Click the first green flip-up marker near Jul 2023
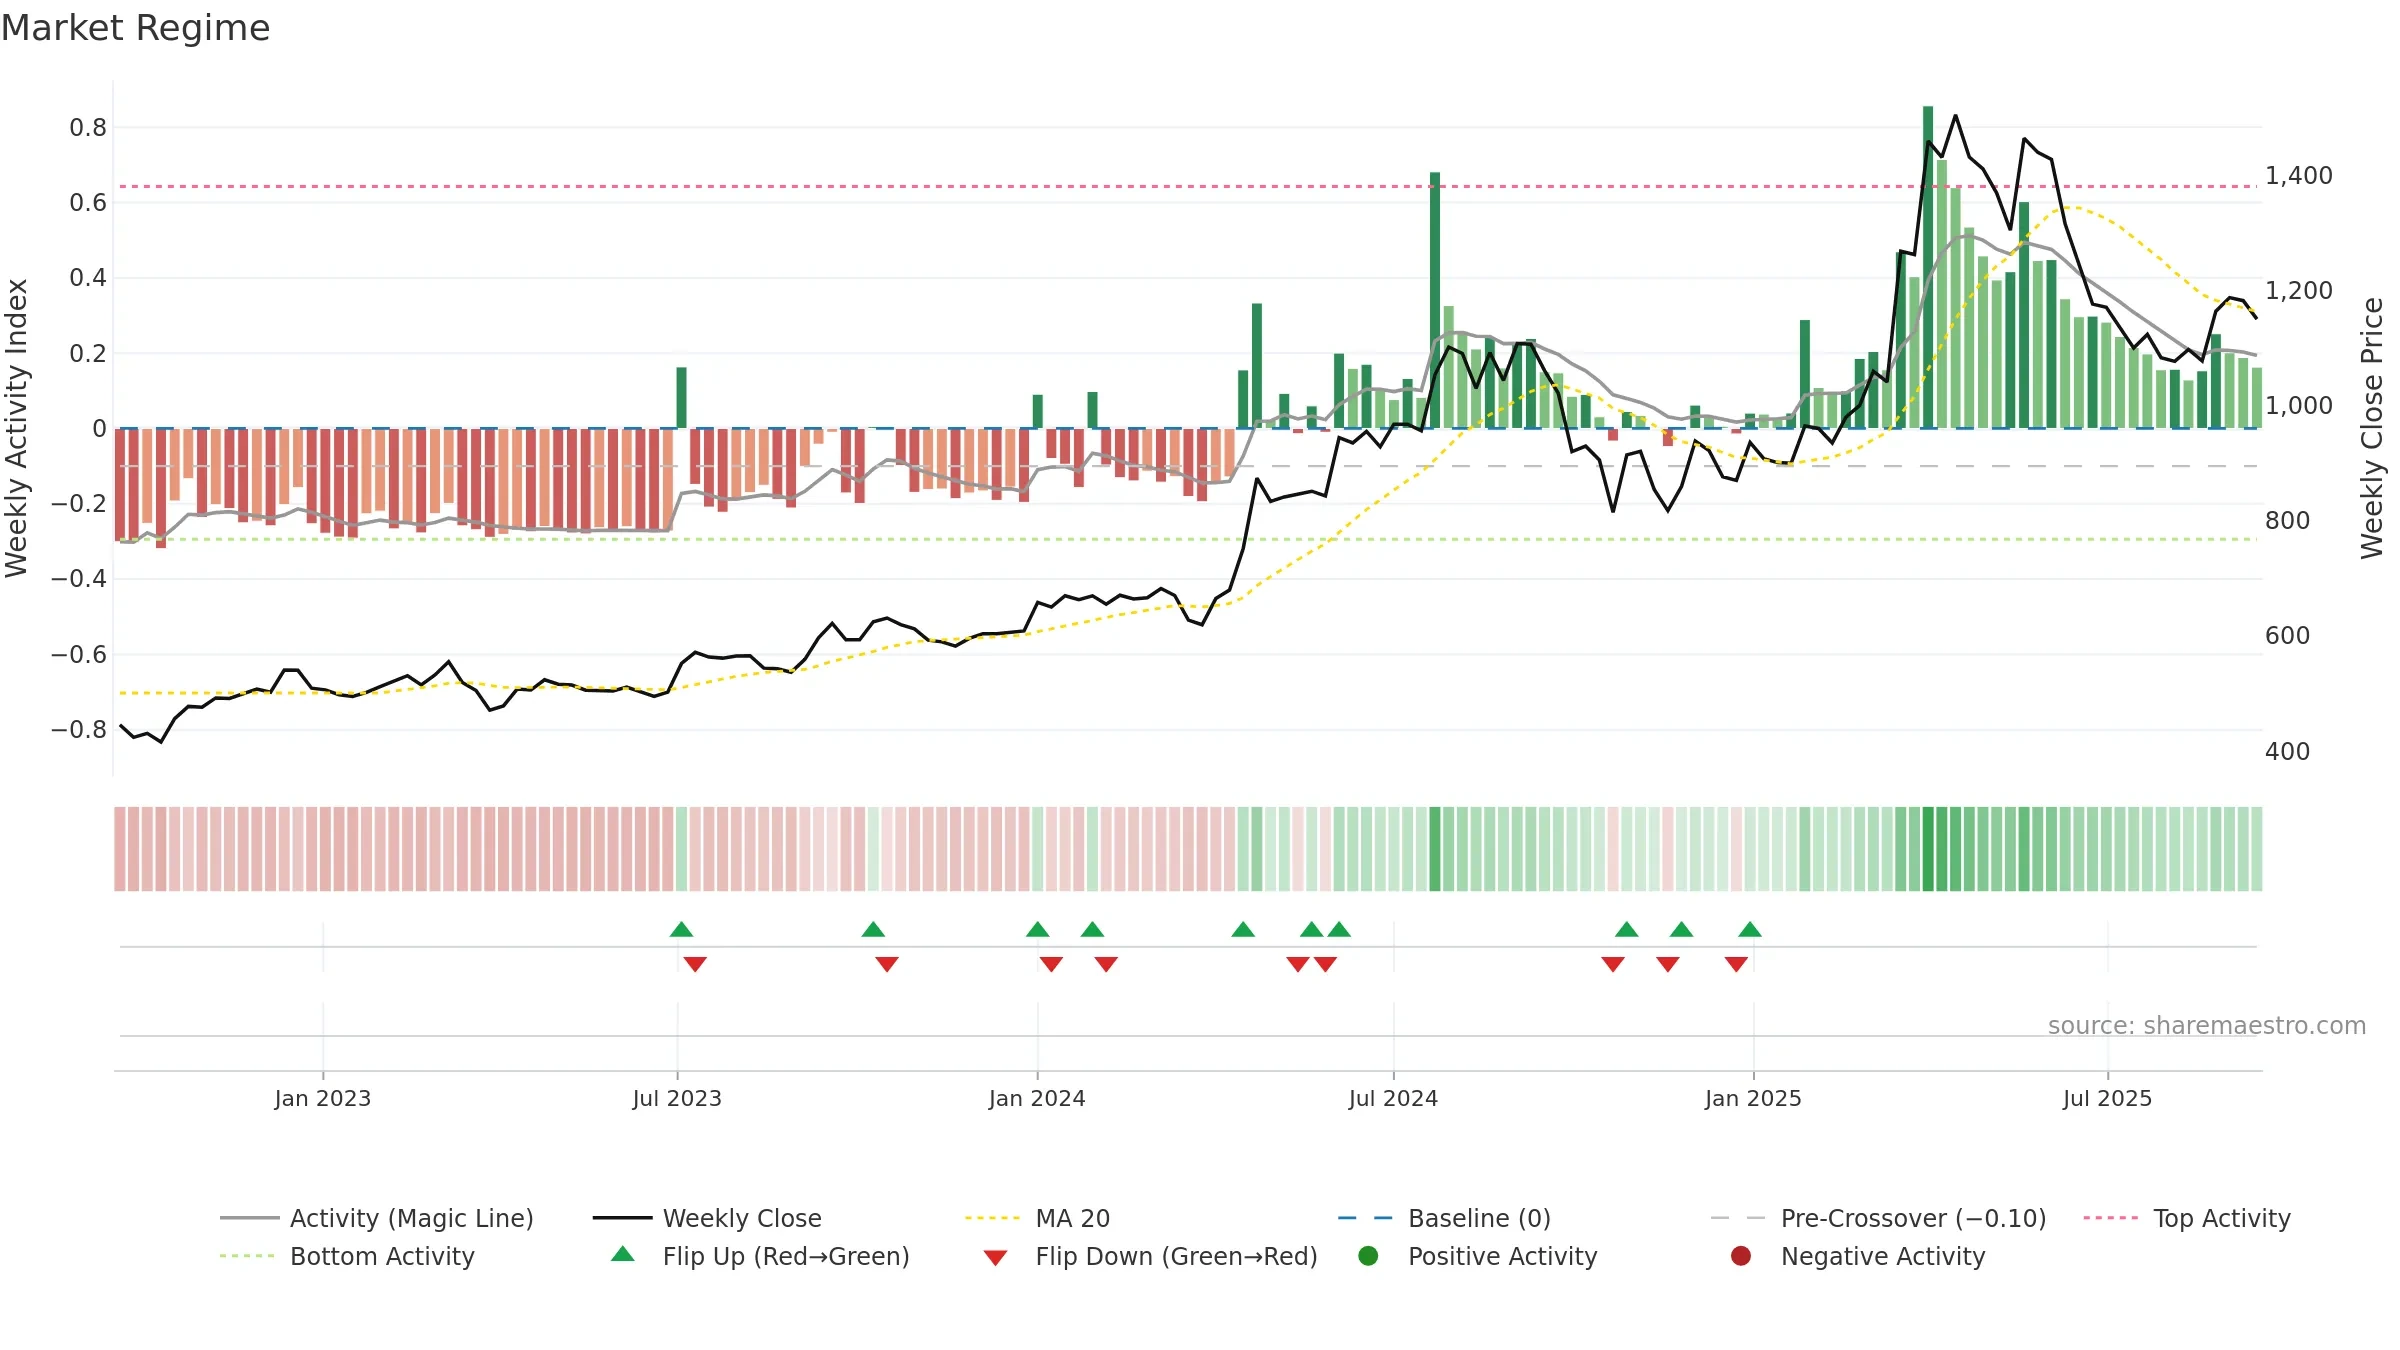Viewport: 2400px width, 1350px height. pos(681,930)
